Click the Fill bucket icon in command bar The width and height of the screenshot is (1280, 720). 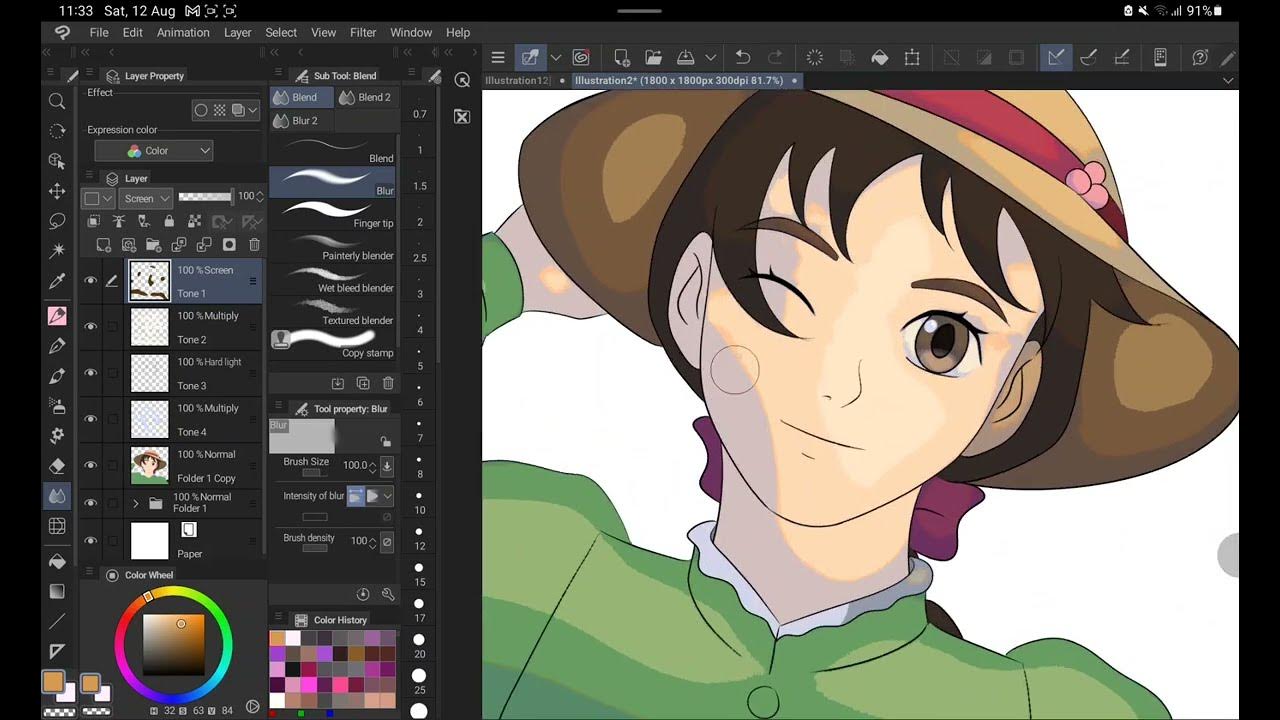(x=880, y=58)
